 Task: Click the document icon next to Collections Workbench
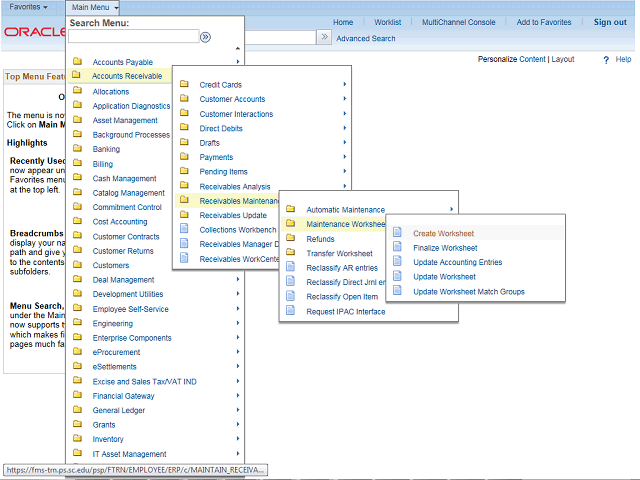click(184, 230)
